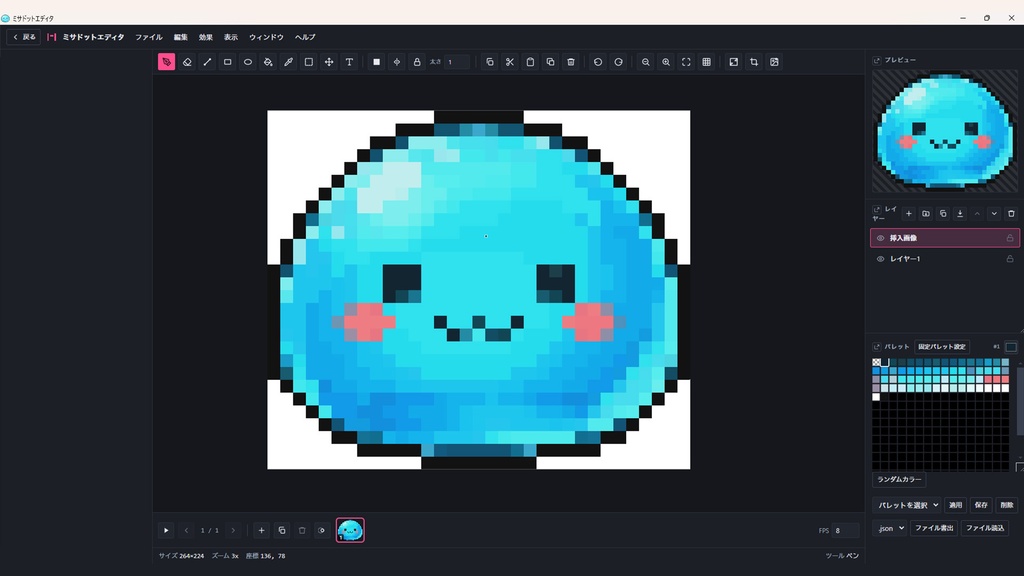Click the insert image icon

point(774,62)
